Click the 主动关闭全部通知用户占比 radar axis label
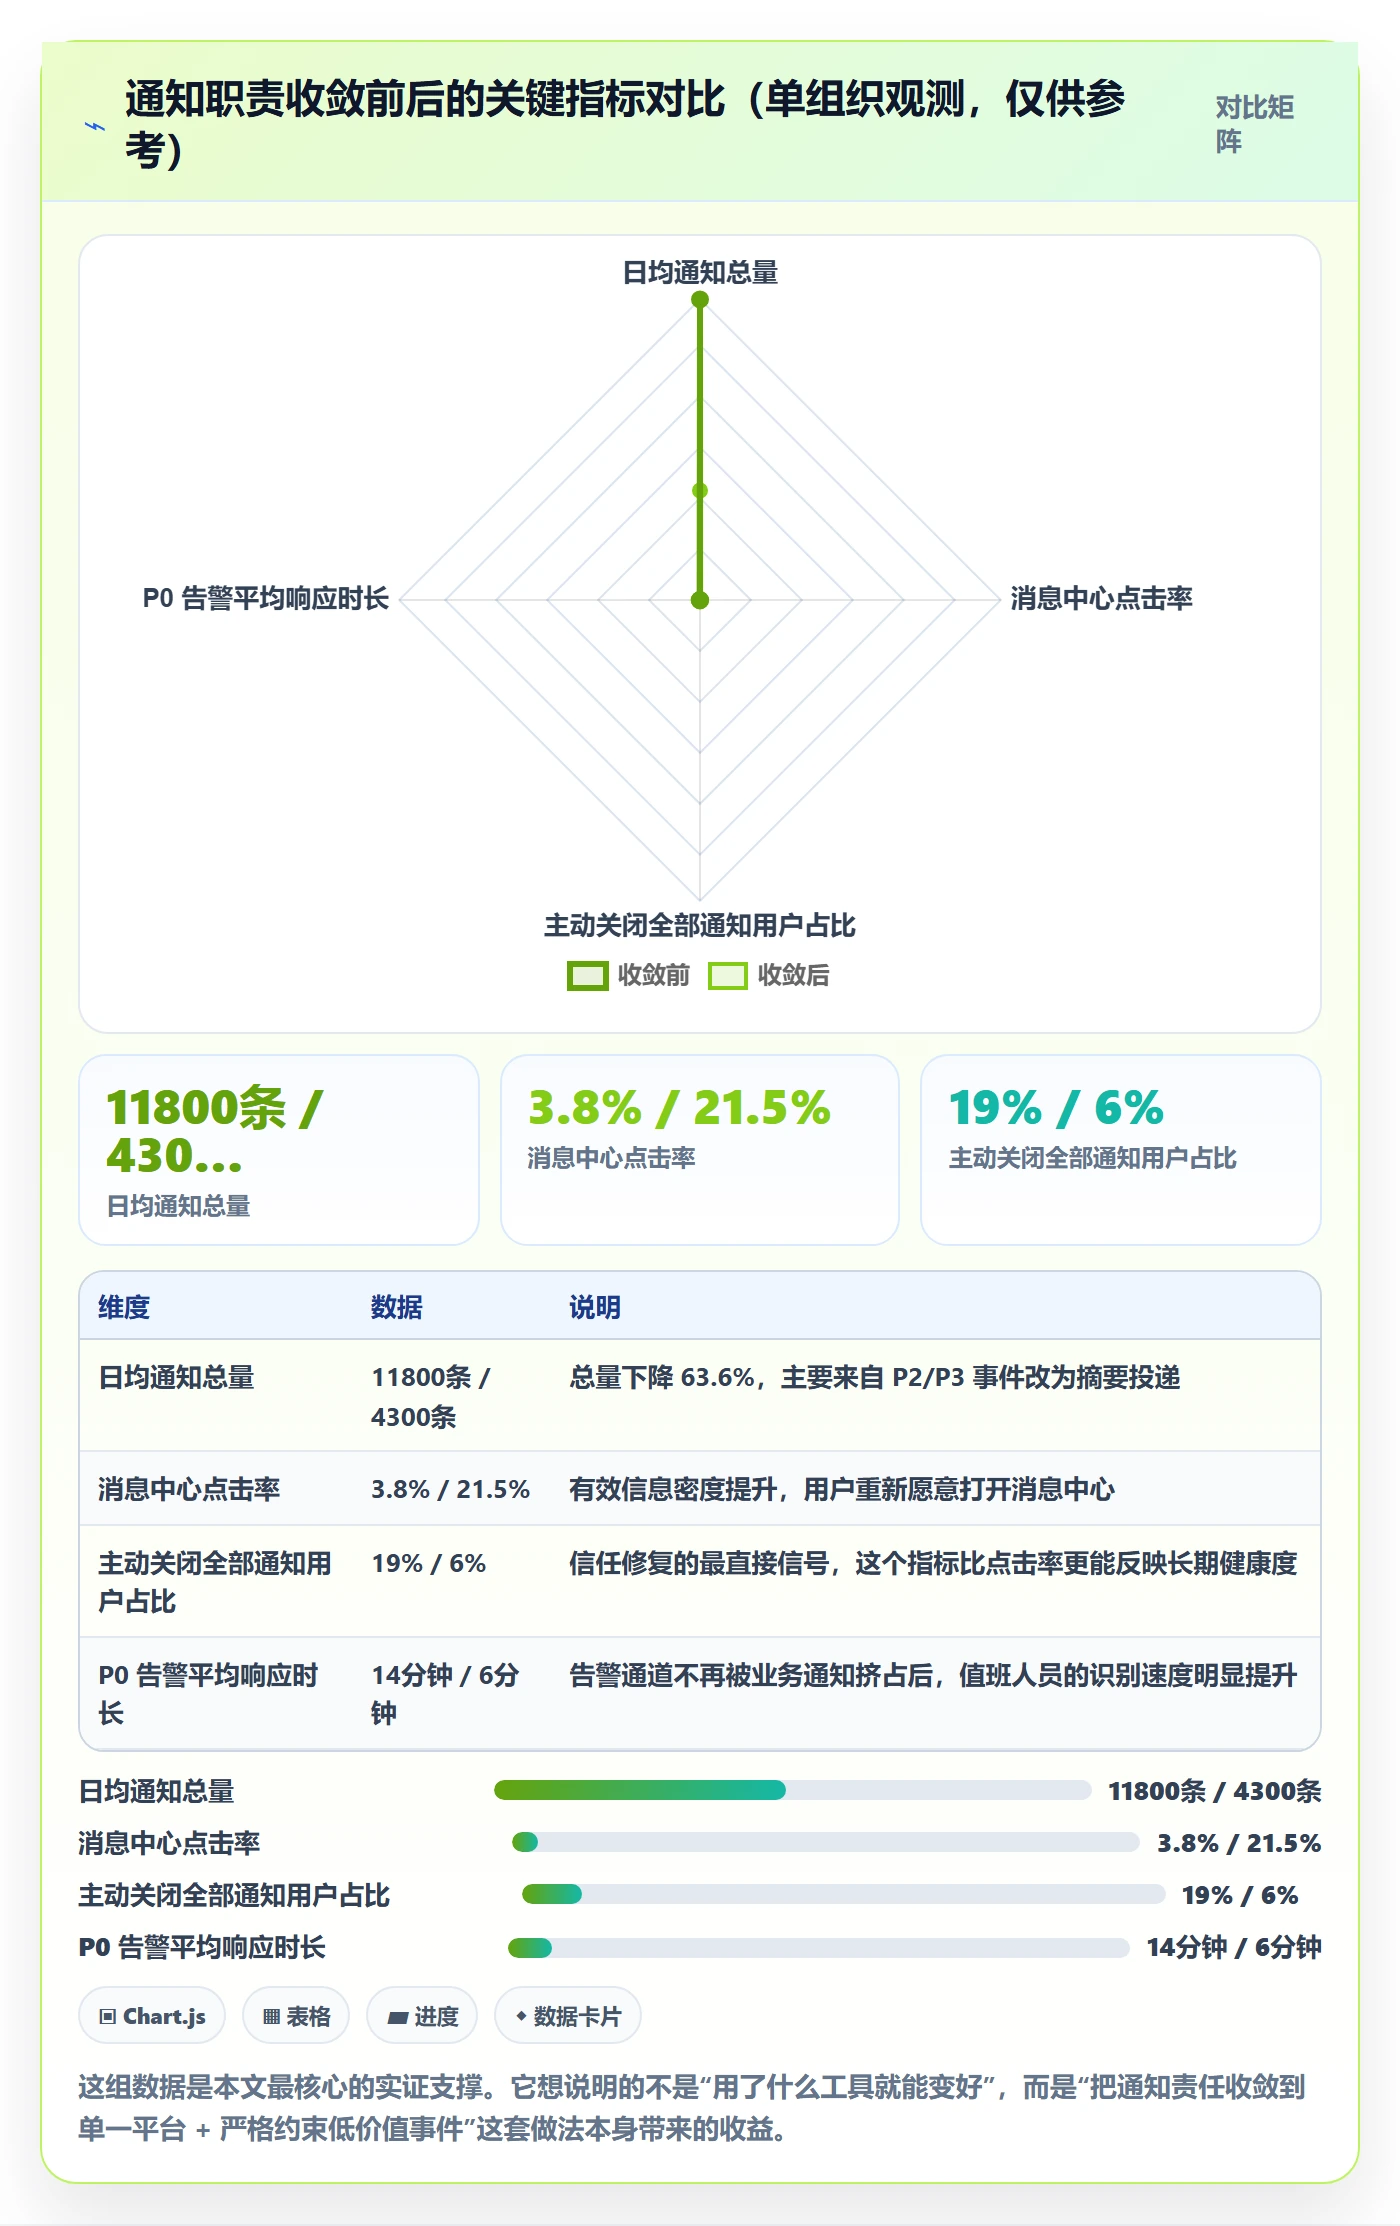 700,925
